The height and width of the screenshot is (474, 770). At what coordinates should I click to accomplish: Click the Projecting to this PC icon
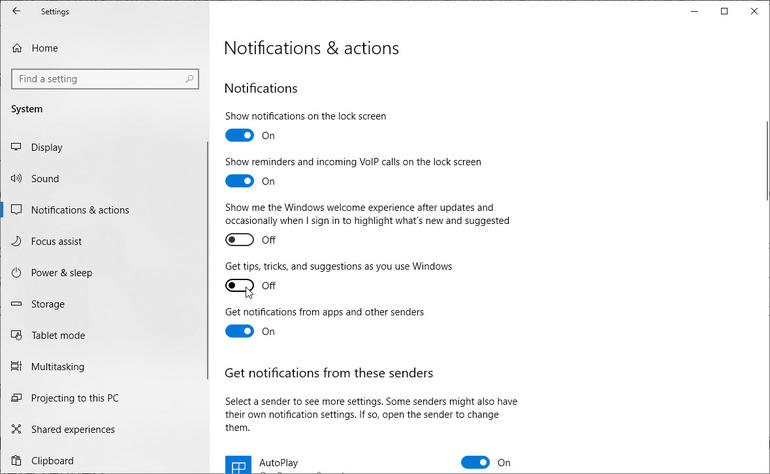16,398
